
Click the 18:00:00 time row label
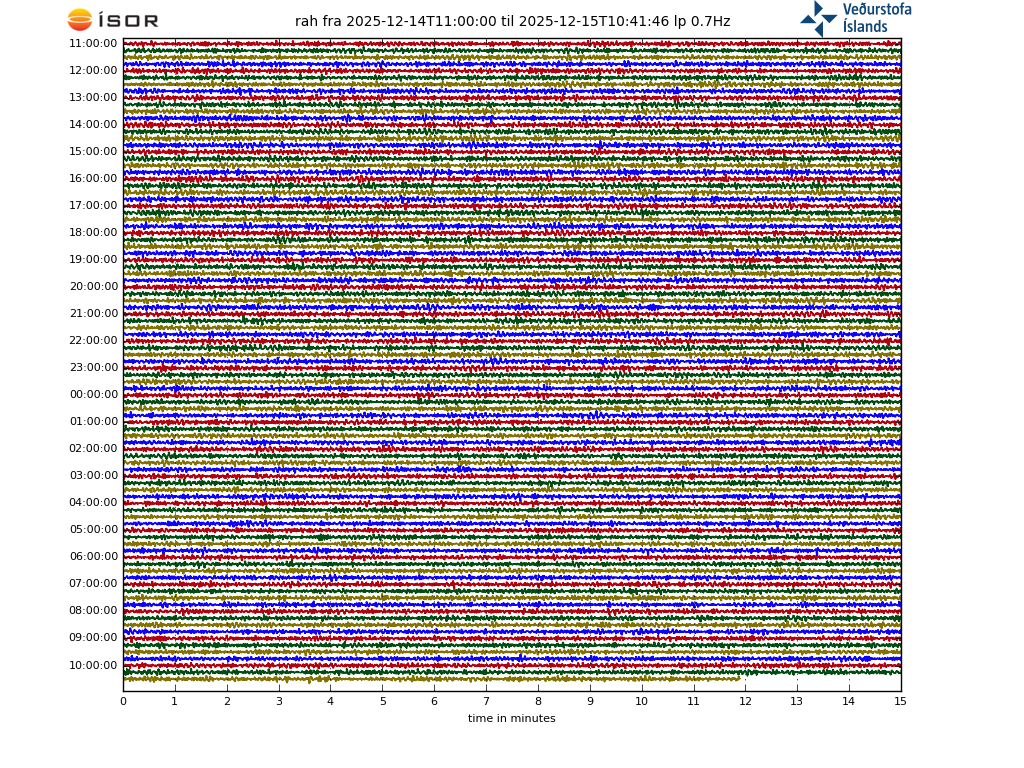click(93, 233)
